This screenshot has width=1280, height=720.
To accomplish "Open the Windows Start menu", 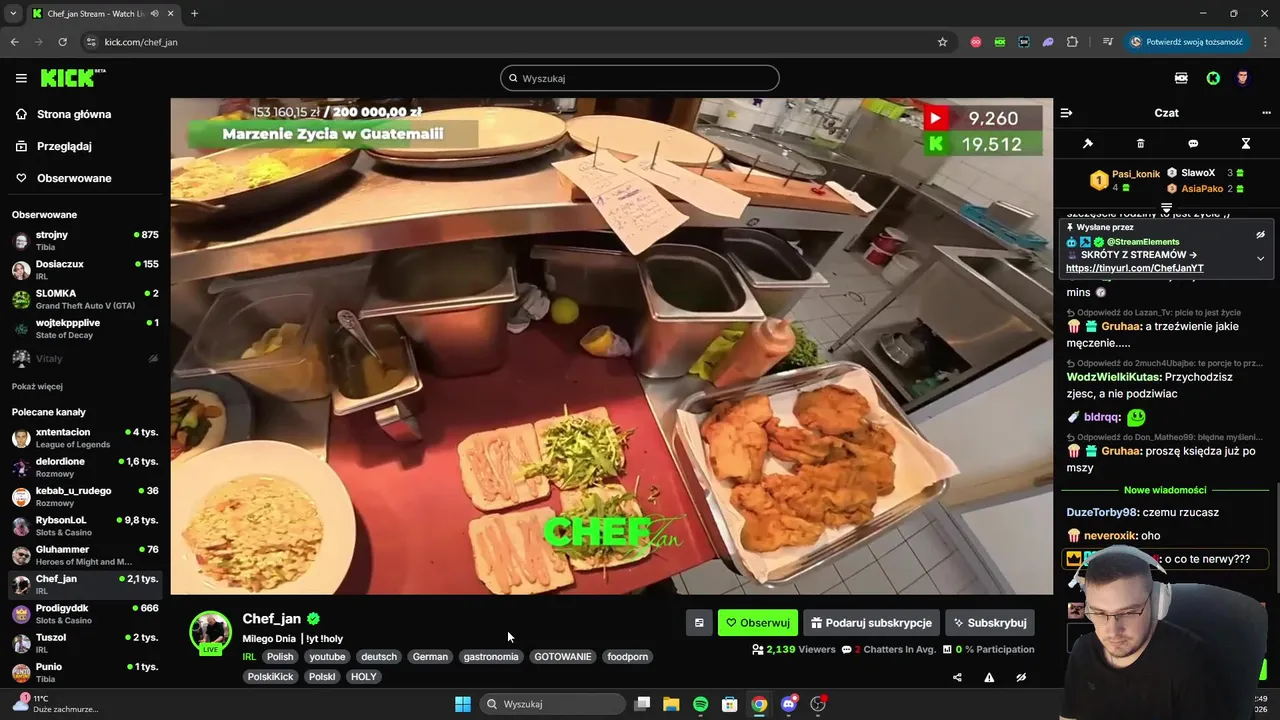I will [463, 704].
